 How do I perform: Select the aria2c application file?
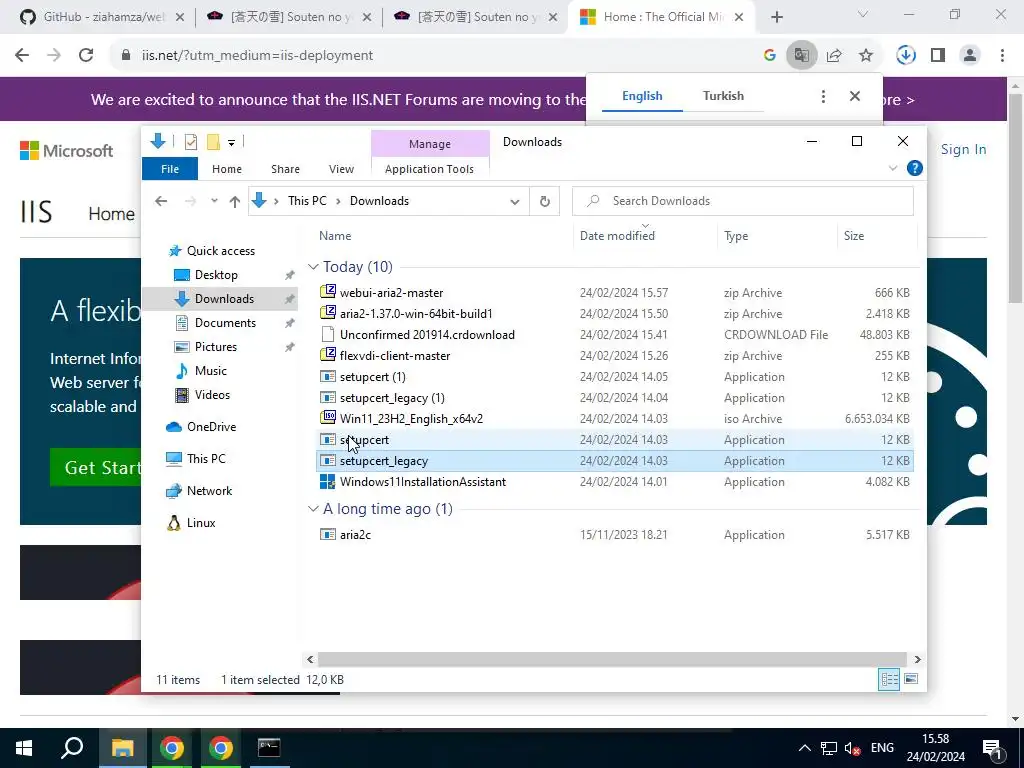[355, 535]
